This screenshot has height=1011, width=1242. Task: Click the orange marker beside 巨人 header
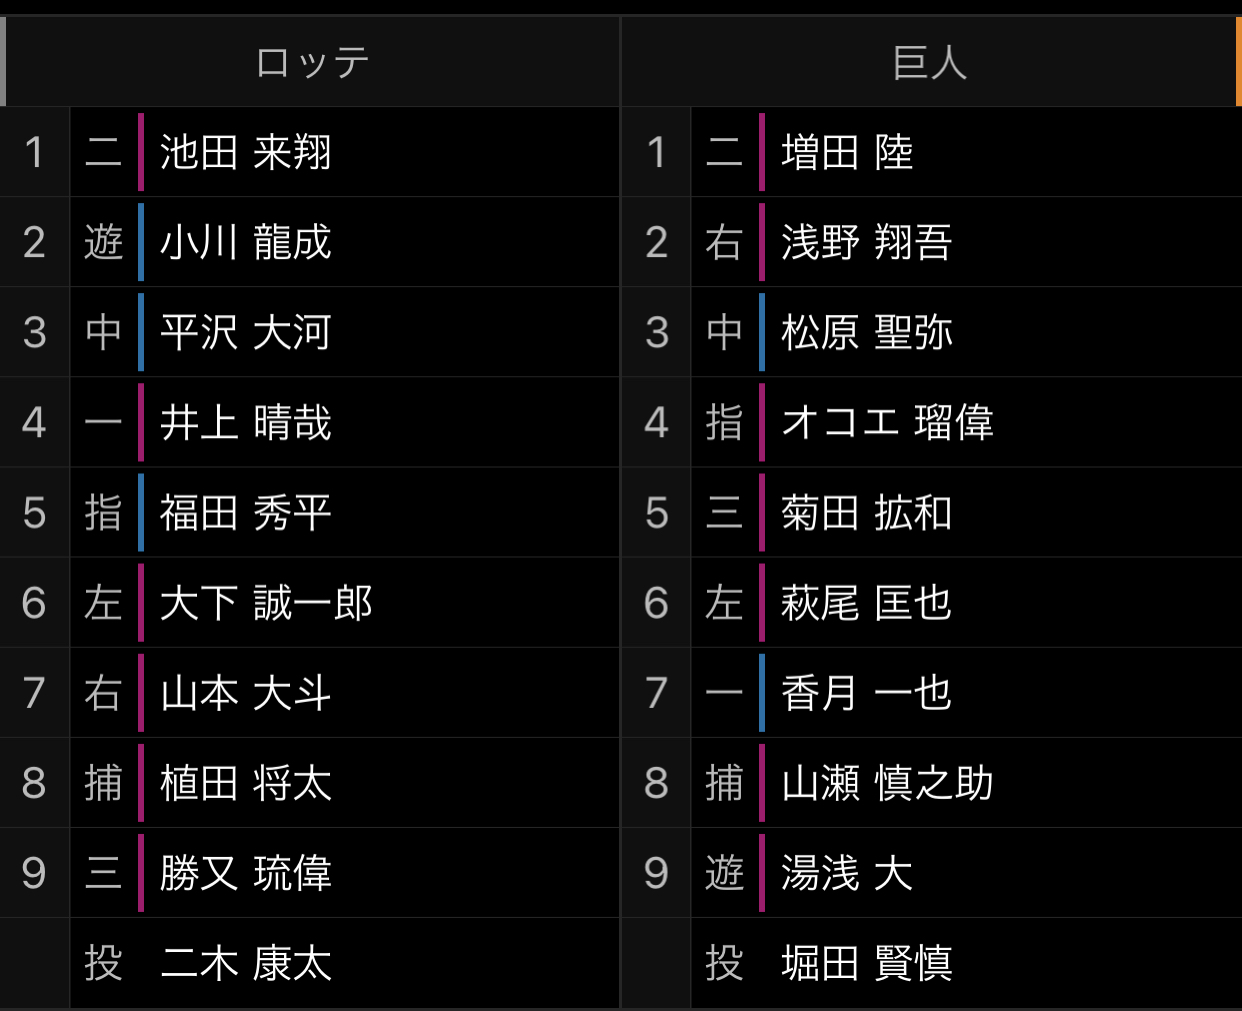pyautogui.click(x=1238, y=62)
